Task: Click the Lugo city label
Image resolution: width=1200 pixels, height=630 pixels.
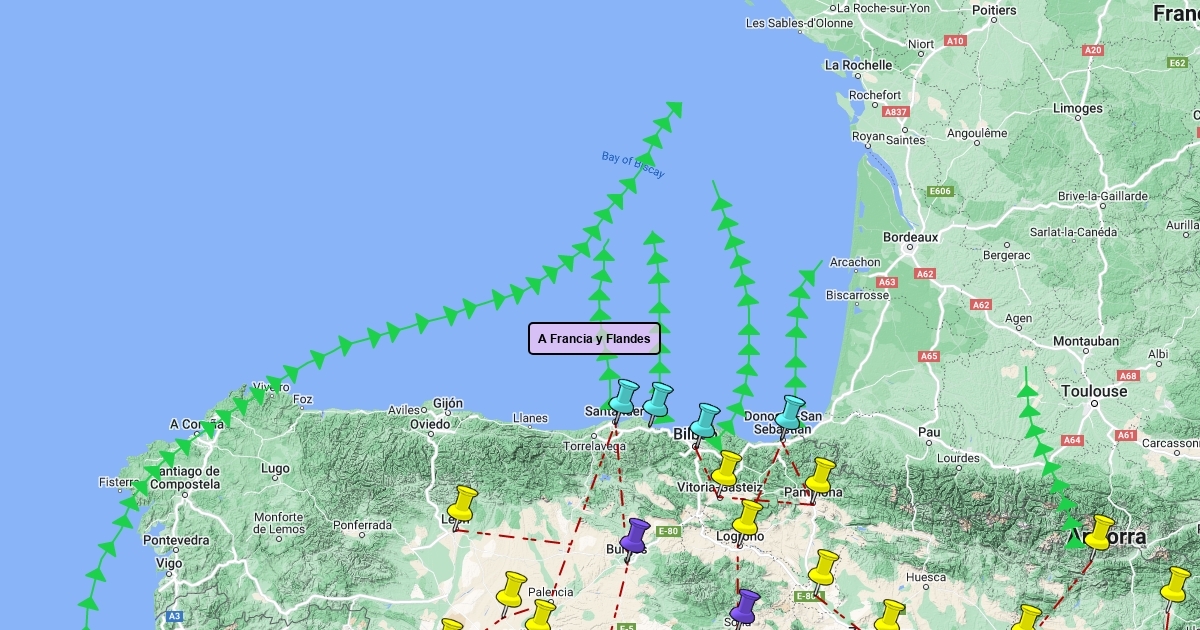Action: (275, 468)
